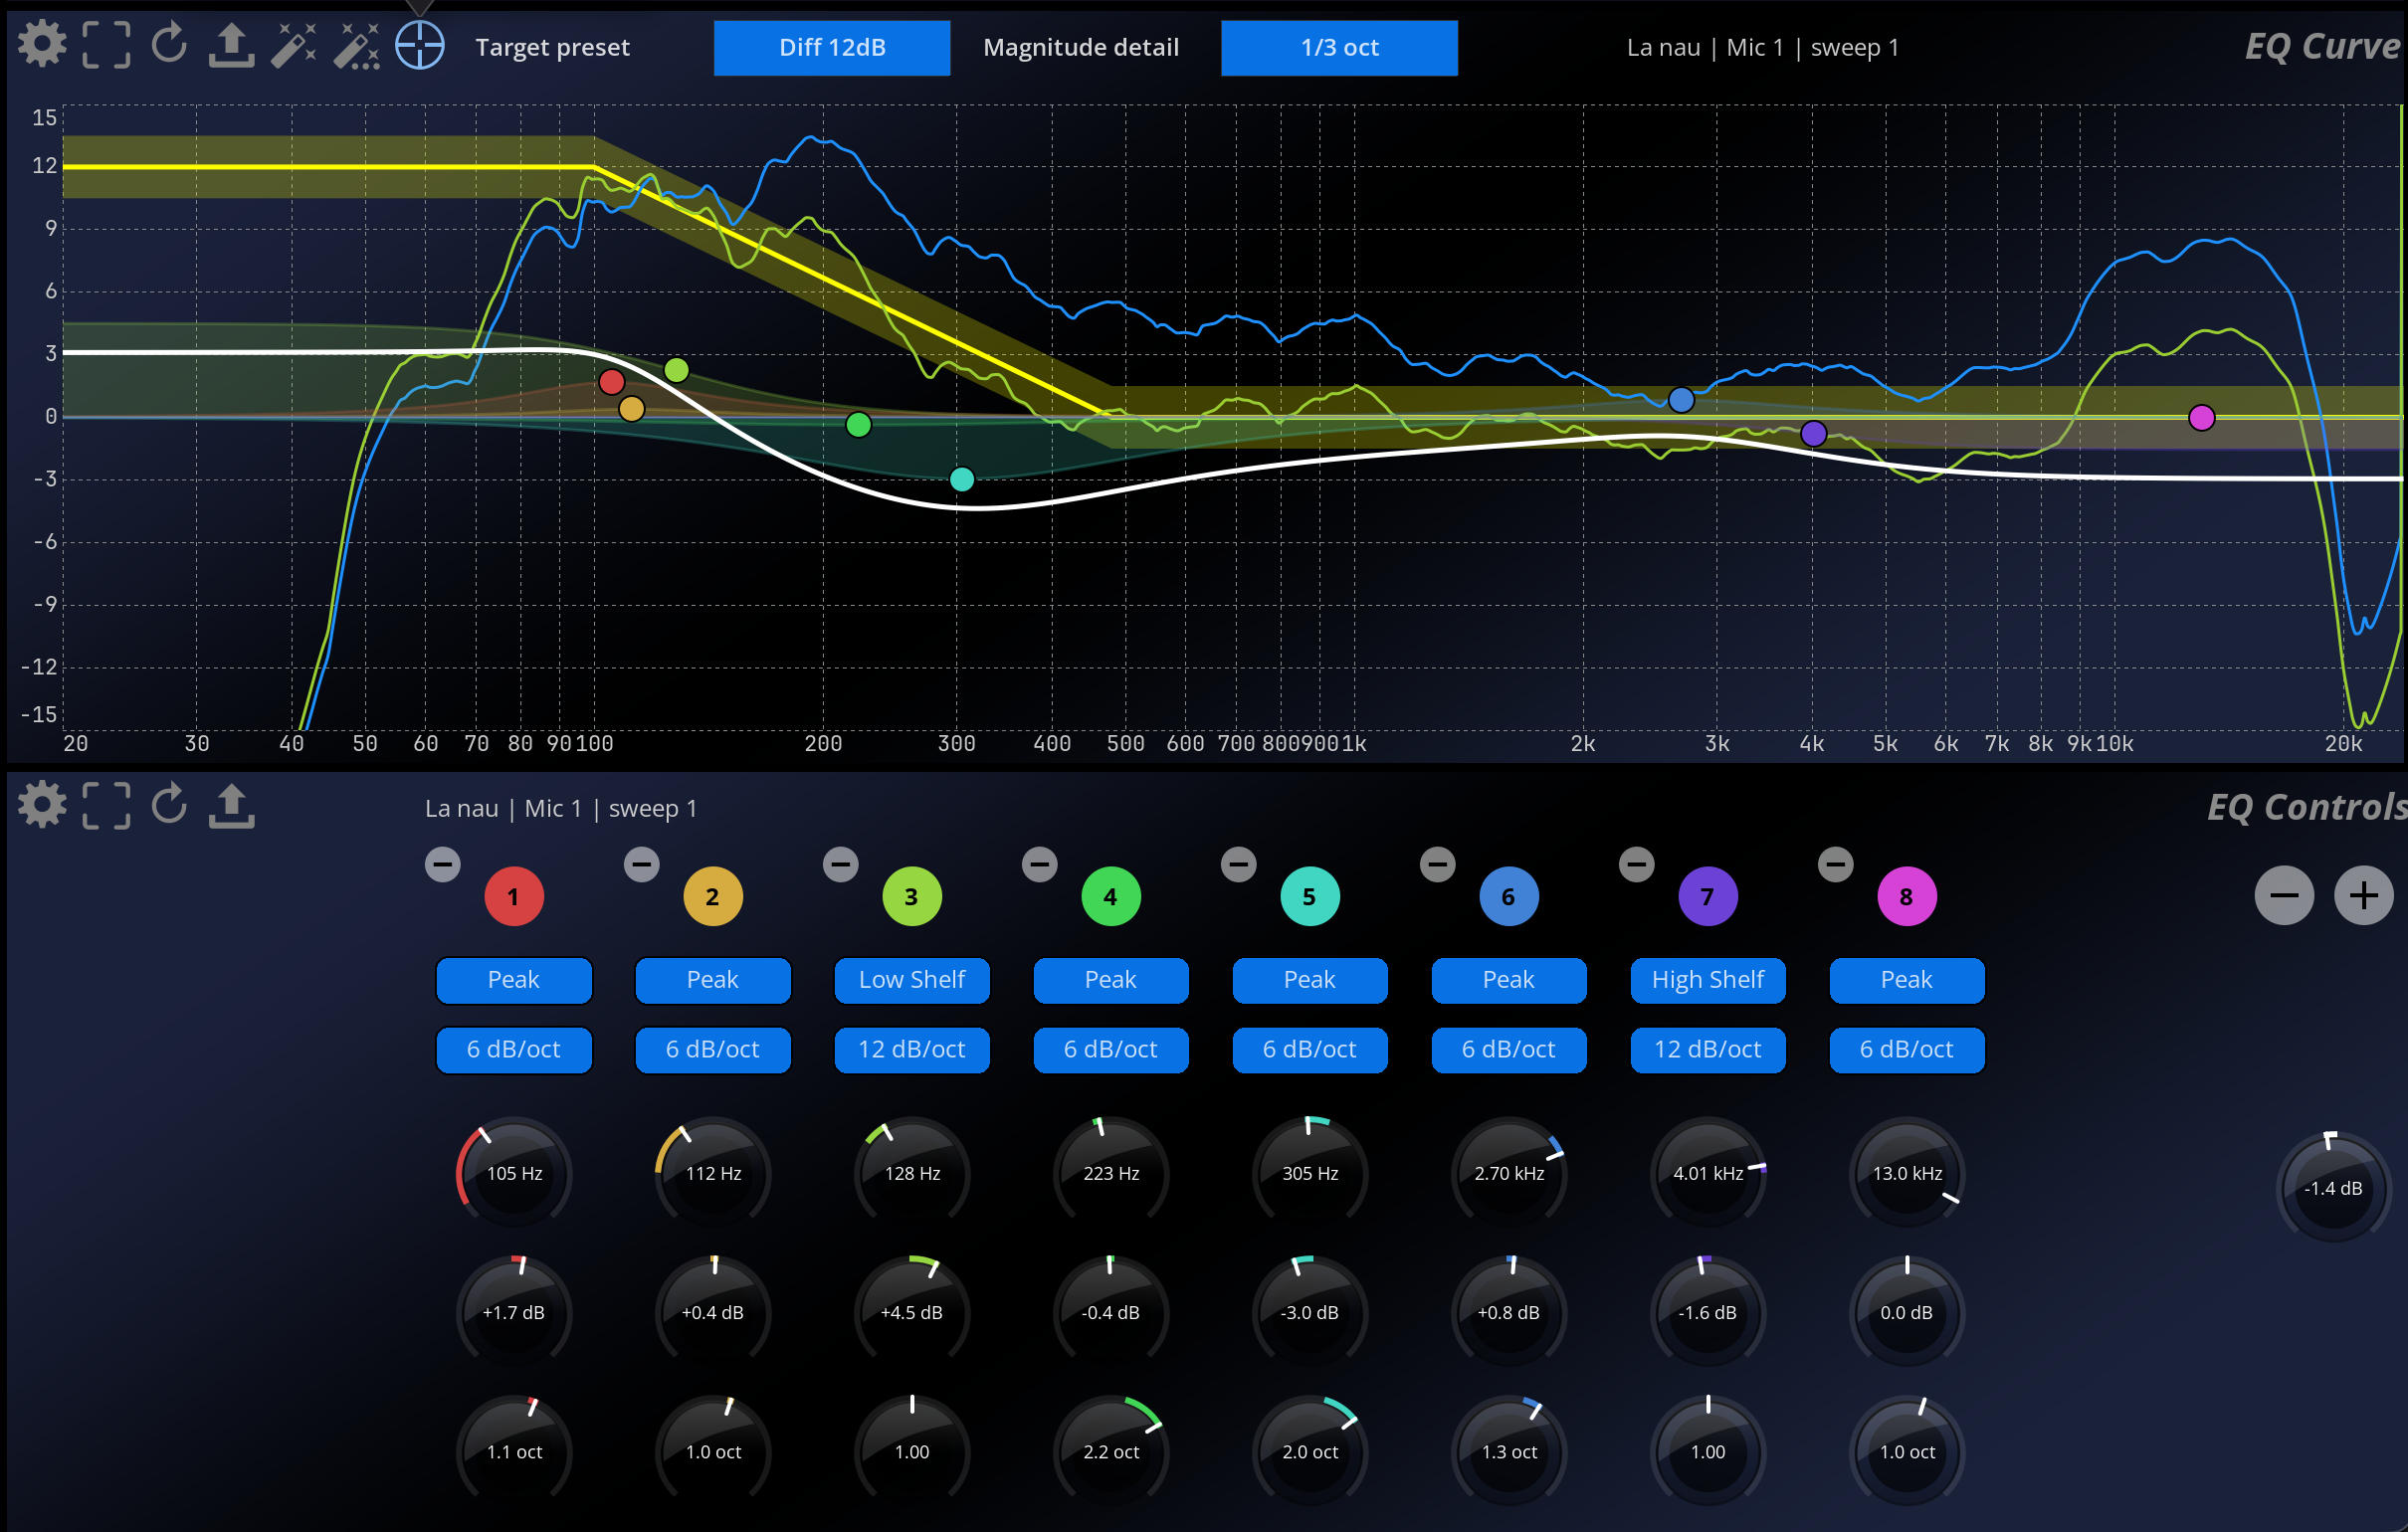
Task: Open EQ Controls settings gear icon
Action: [x=42, y=805]
